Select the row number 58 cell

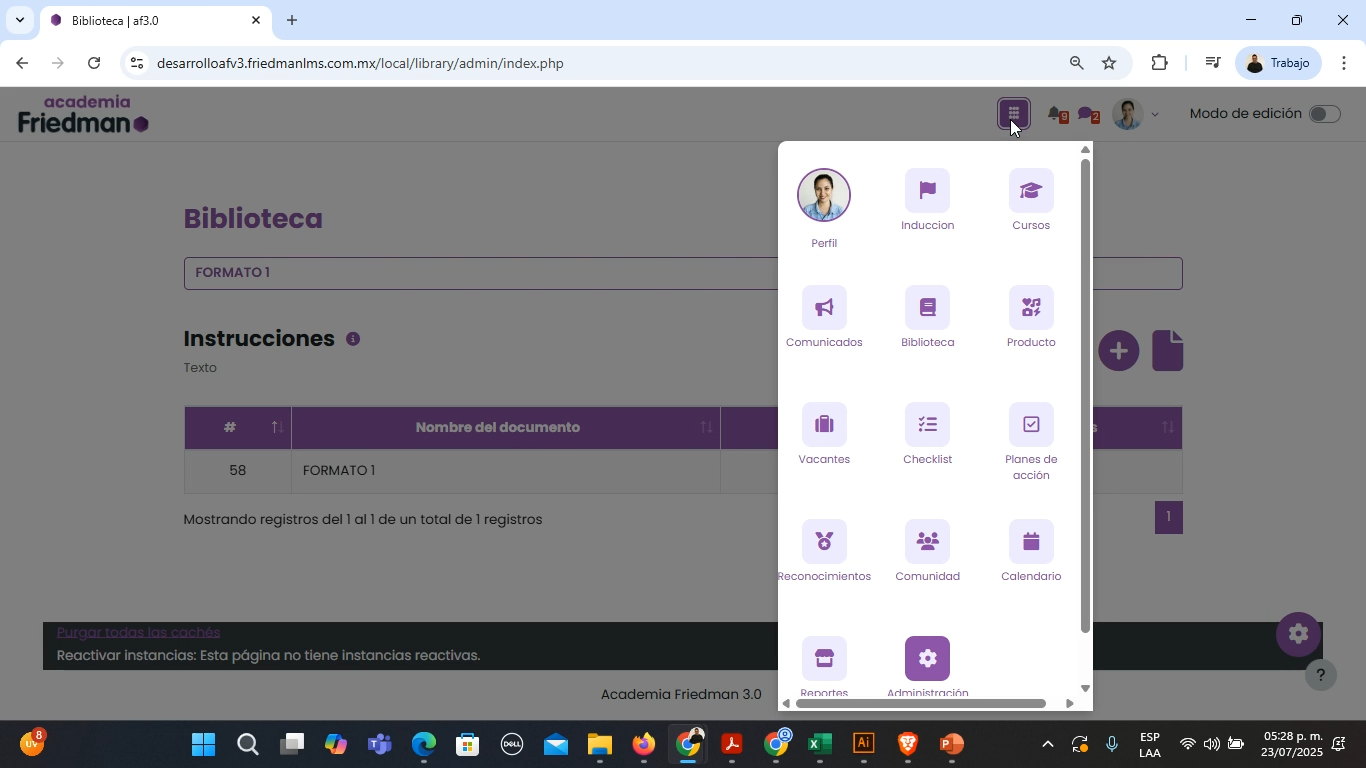point(237,470)
